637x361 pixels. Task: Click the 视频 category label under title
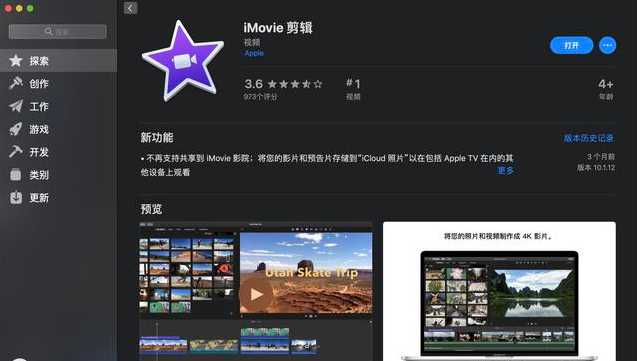coord(252,42)
